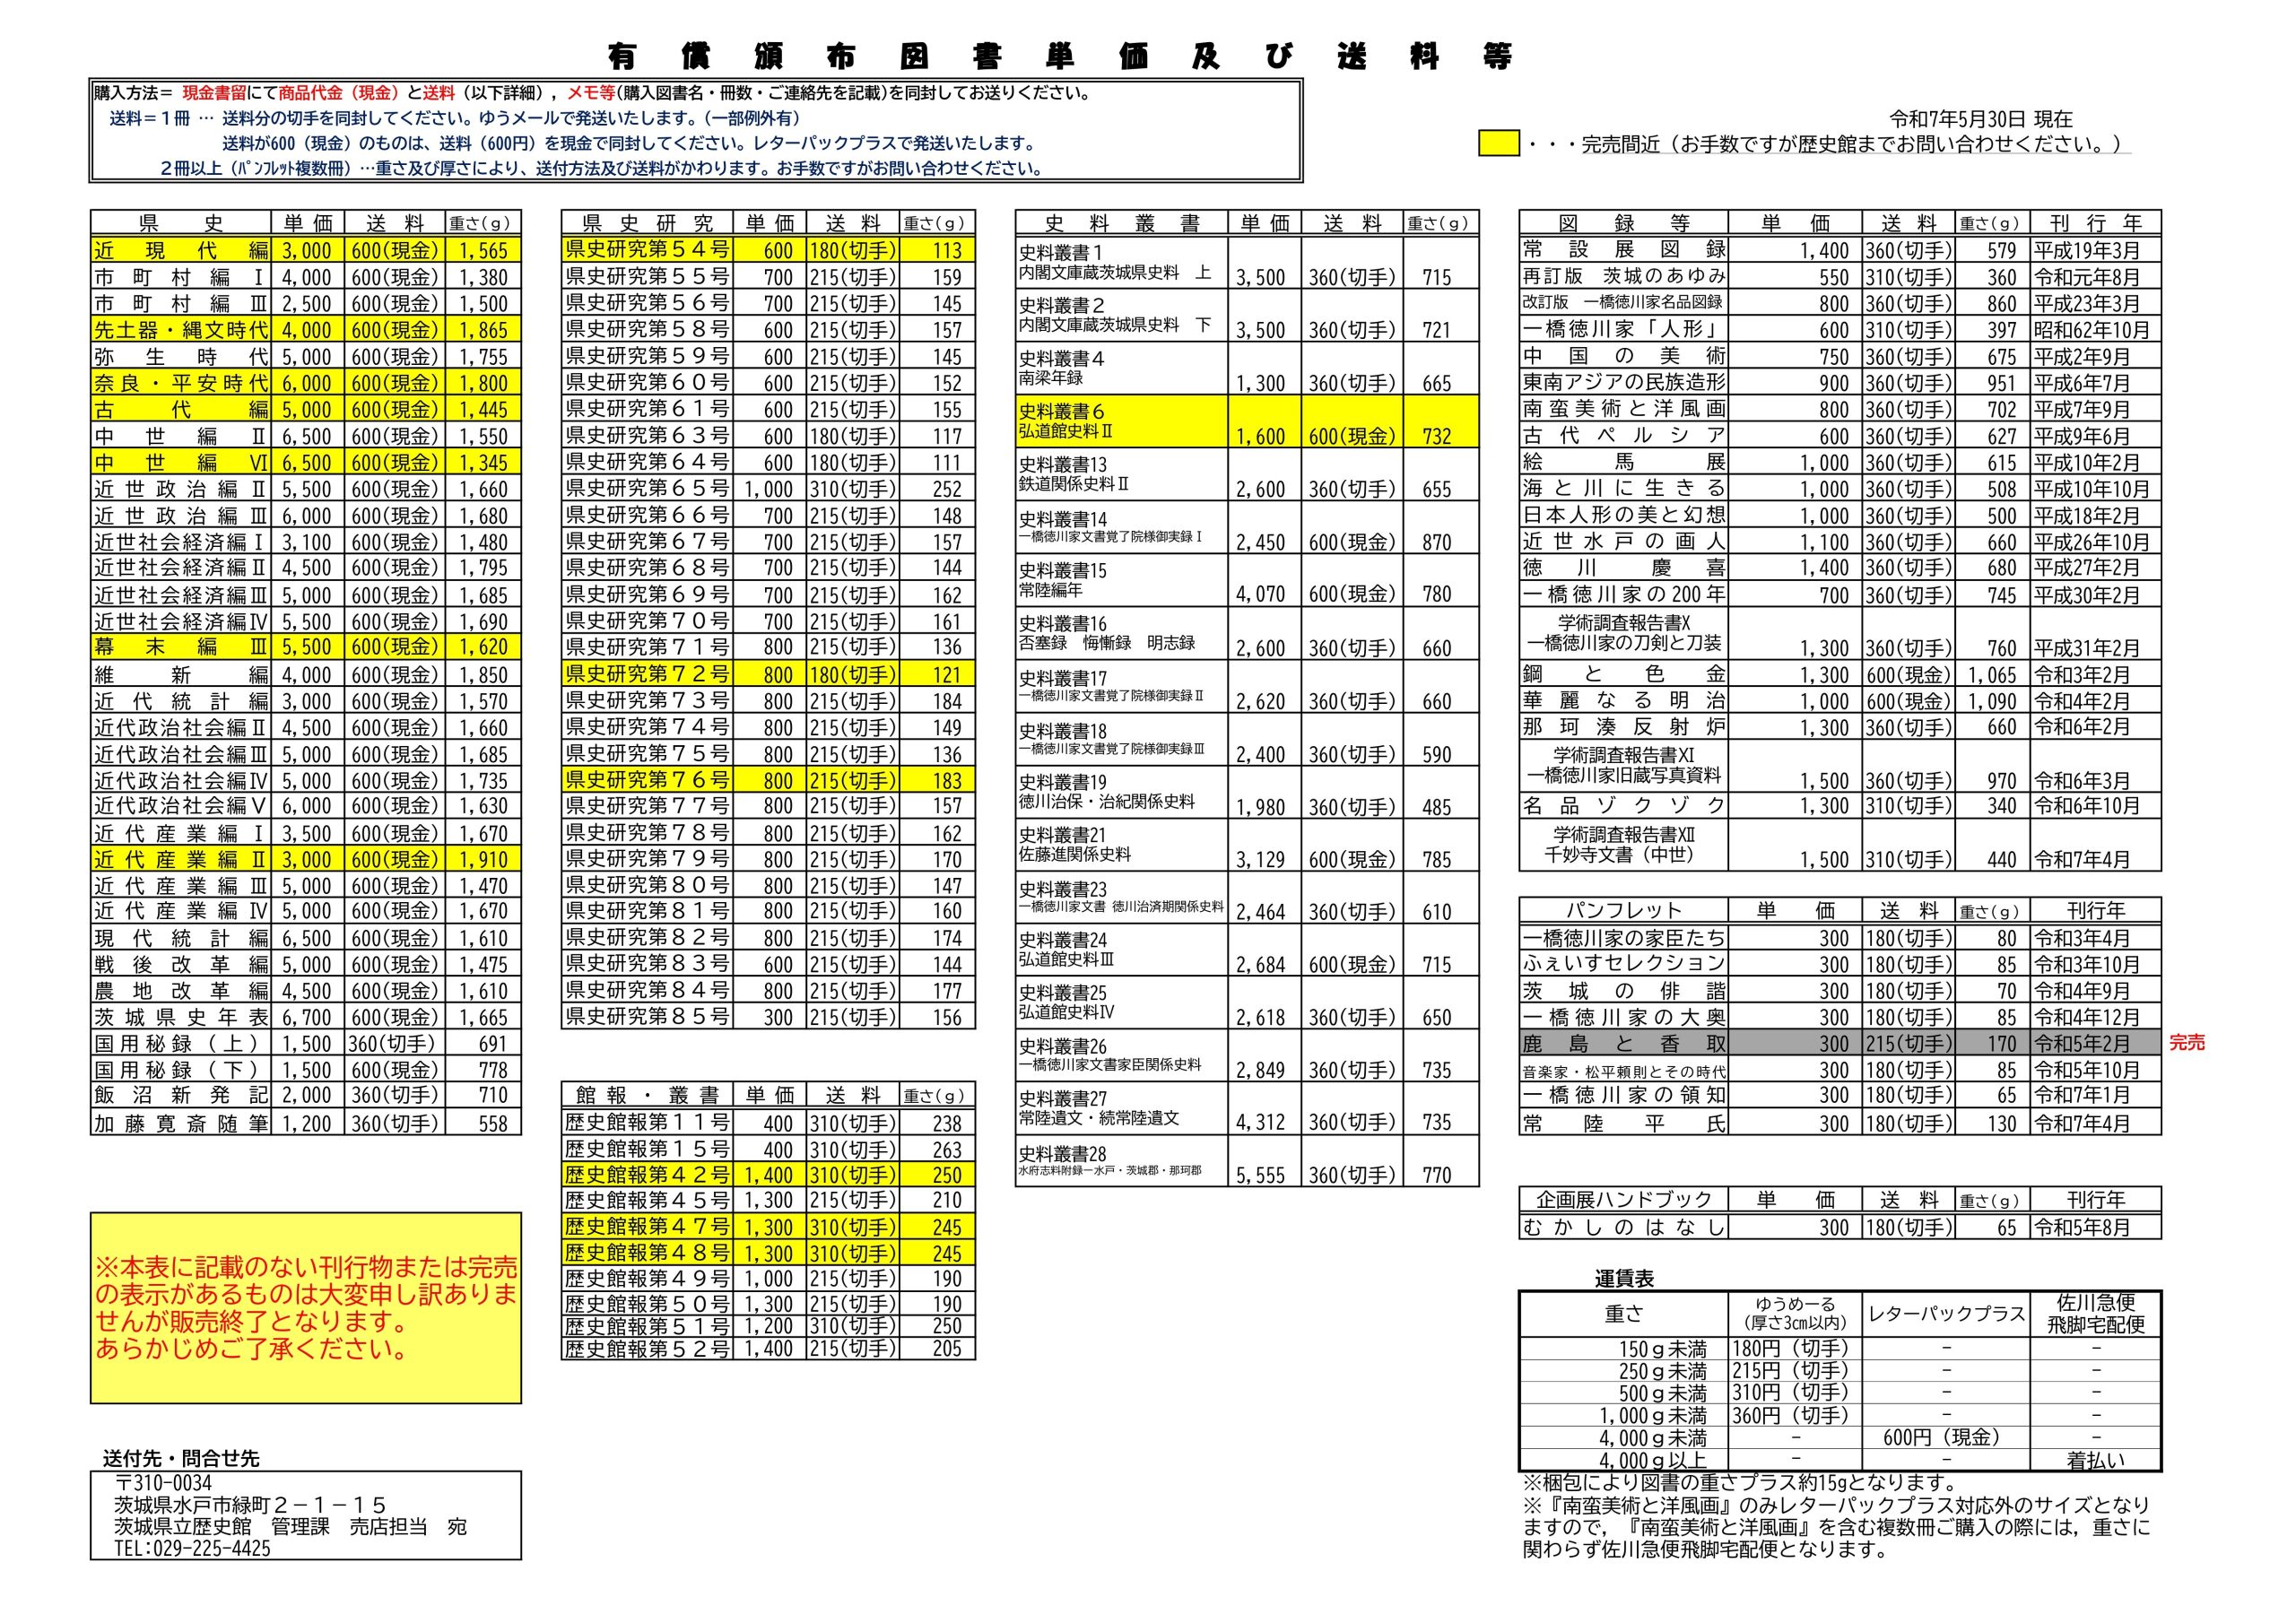Click the yellow notice box about 完売
Image resolution: width=2296 pixels, height=1623 pixels.
point(306,1308)
